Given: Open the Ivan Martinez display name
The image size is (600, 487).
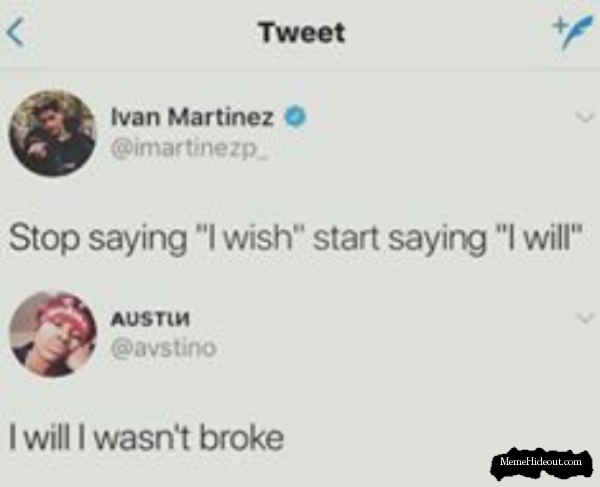Looking at the screenshot, I should click(192, 117).
